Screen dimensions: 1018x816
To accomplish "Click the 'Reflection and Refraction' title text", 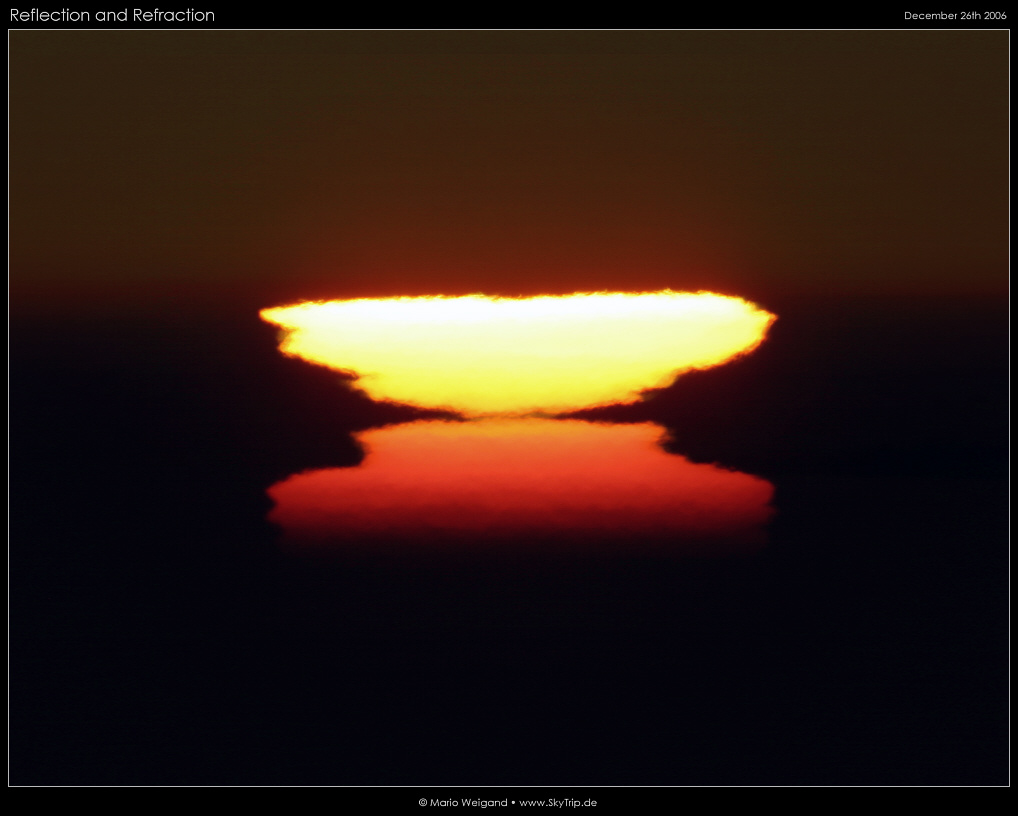I will pos(112,15).
